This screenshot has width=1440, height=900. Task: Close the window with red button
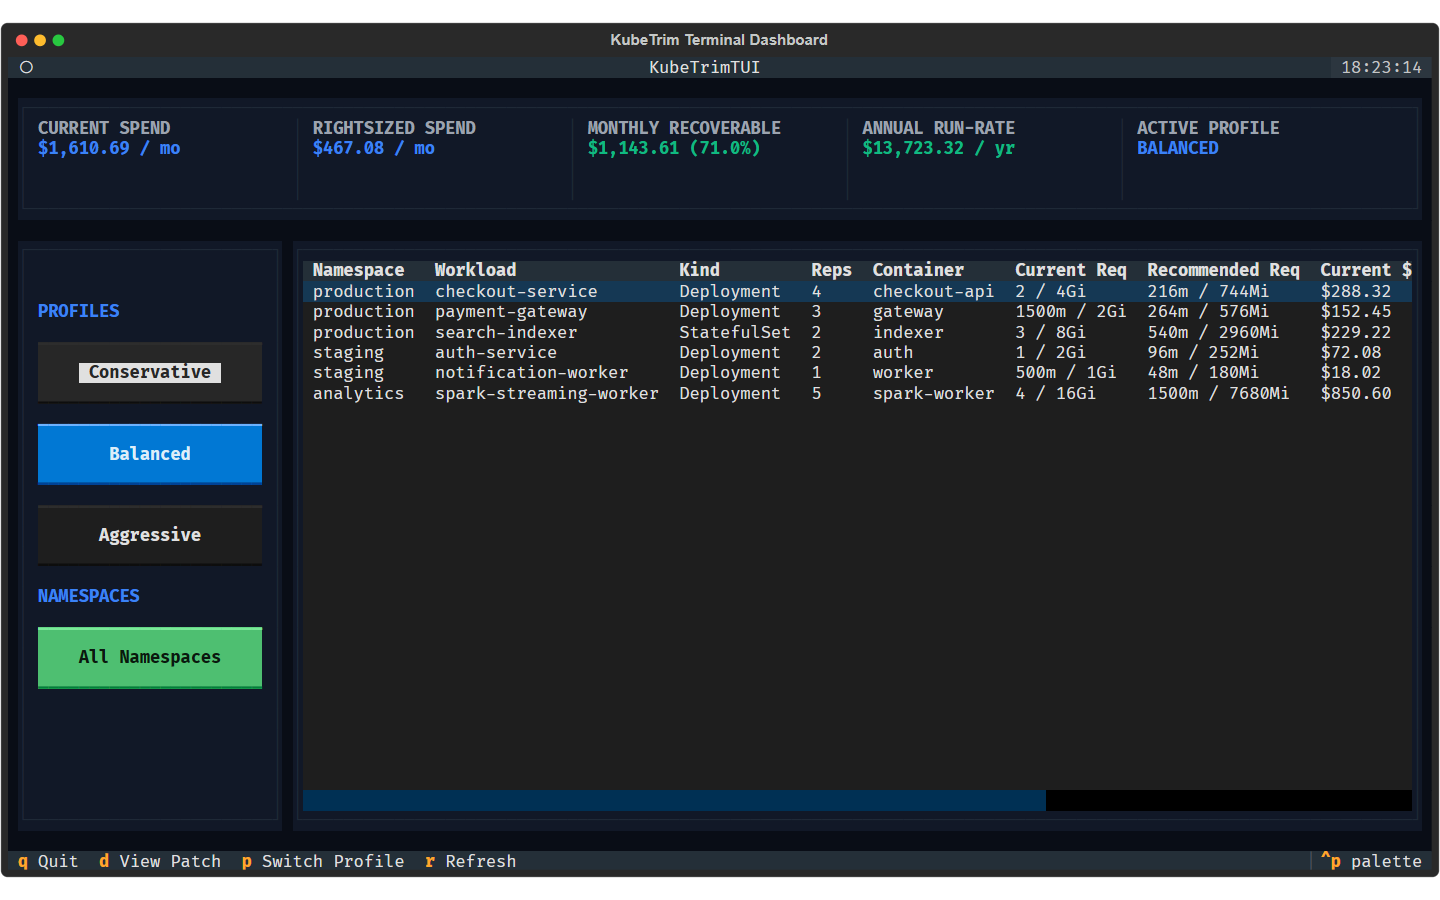22,40
